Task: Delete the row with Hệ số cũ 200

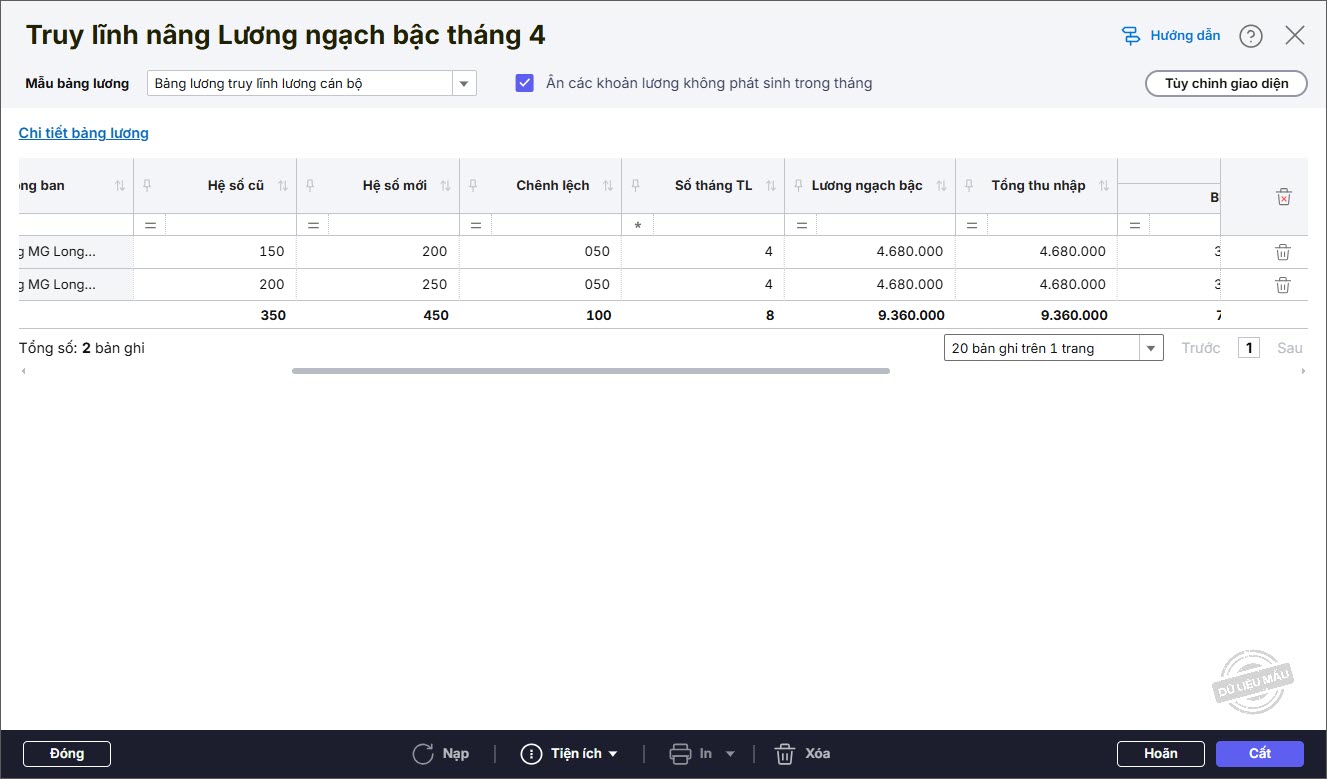Action: [x=1283, y=285]
